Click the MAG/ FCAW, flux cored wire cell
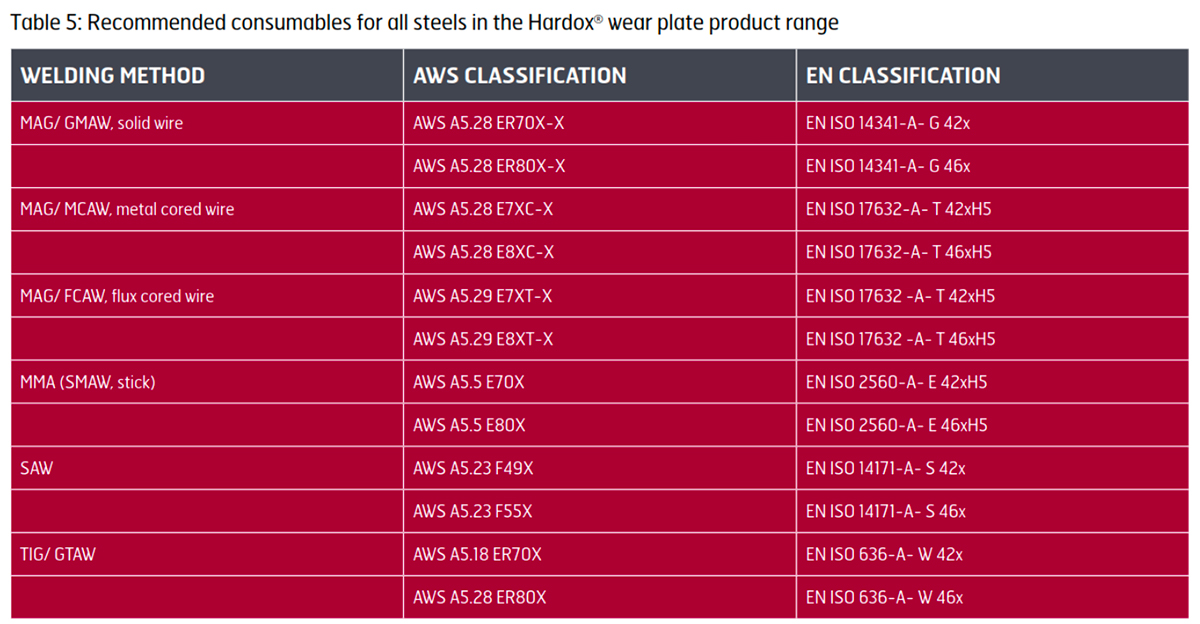 [117, 296]
